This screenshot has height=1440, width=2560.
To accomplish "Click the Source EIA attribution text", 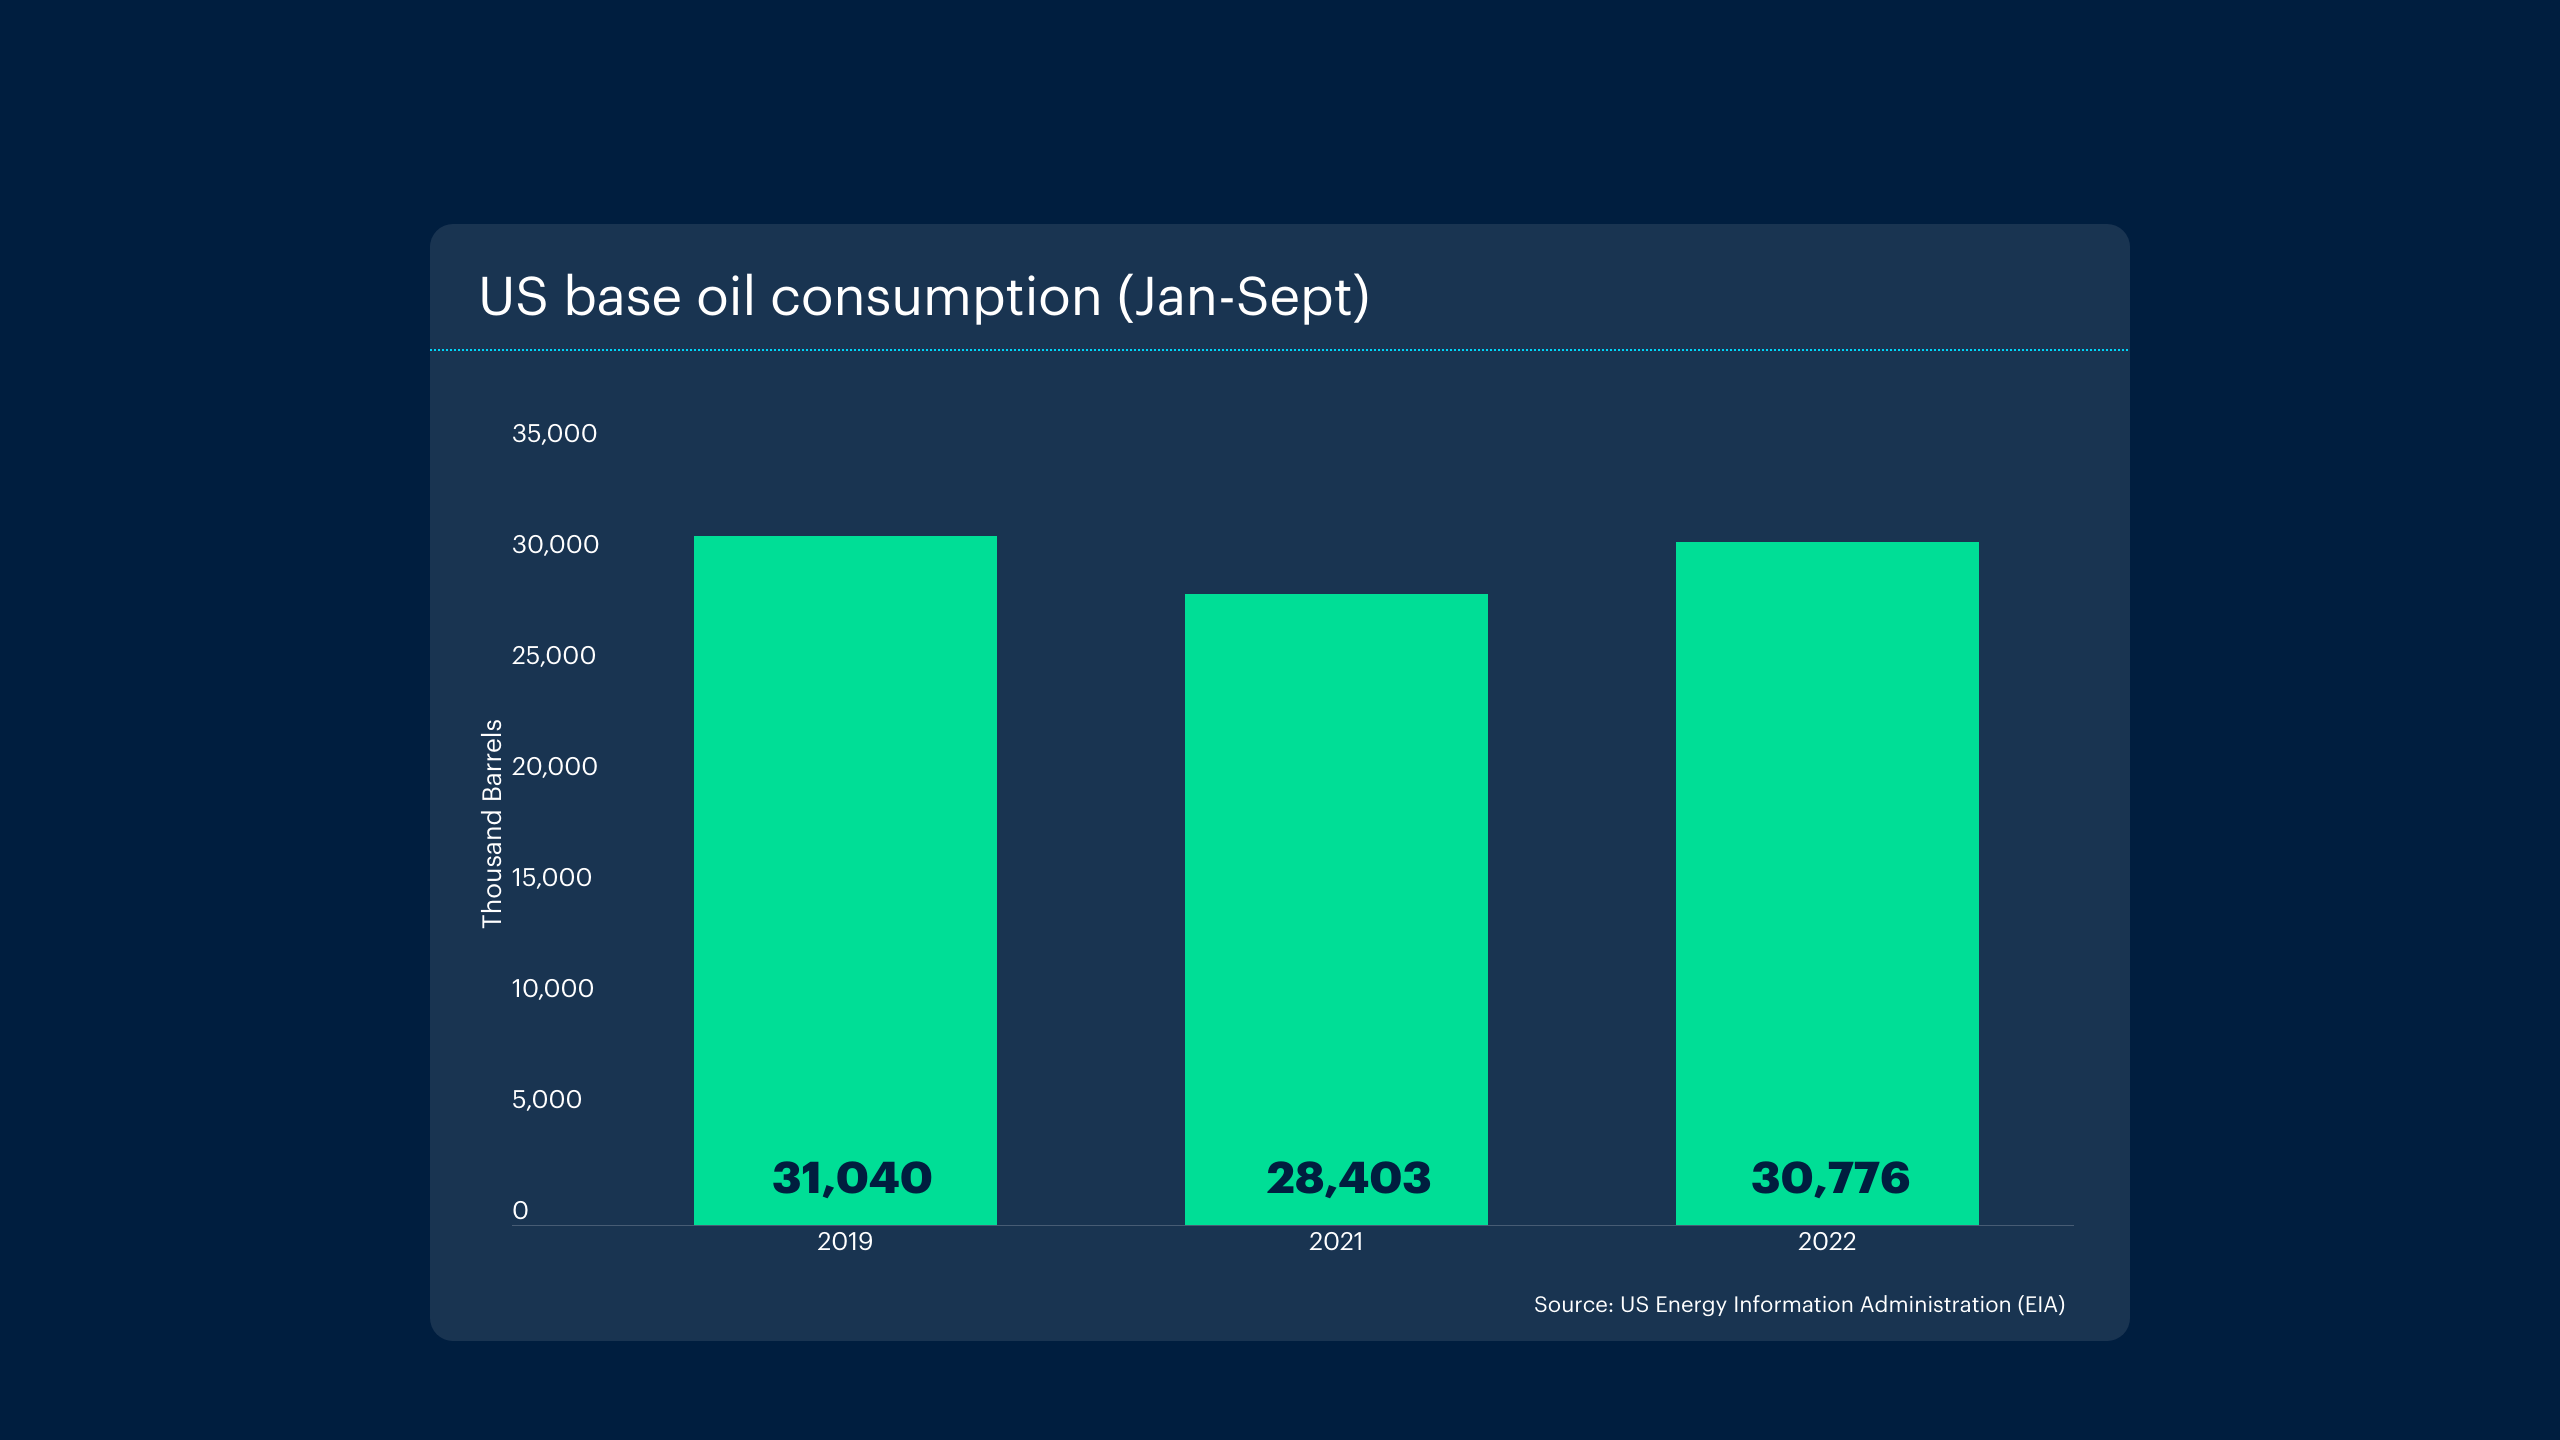I will coord(1799,1304).
